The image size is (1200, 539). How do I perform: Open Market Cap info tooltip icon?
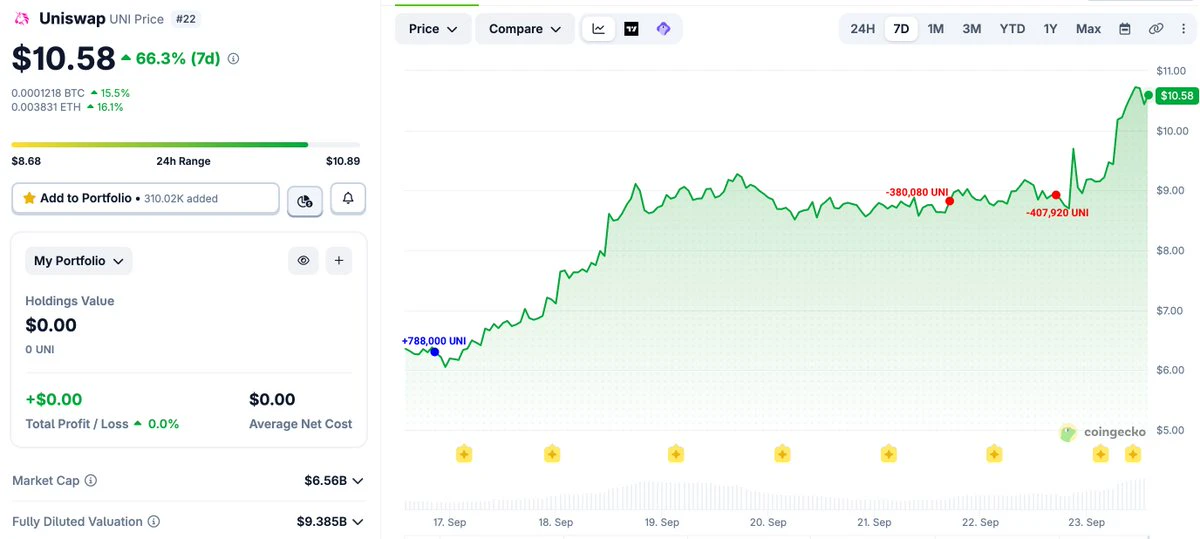pos(91,481)
